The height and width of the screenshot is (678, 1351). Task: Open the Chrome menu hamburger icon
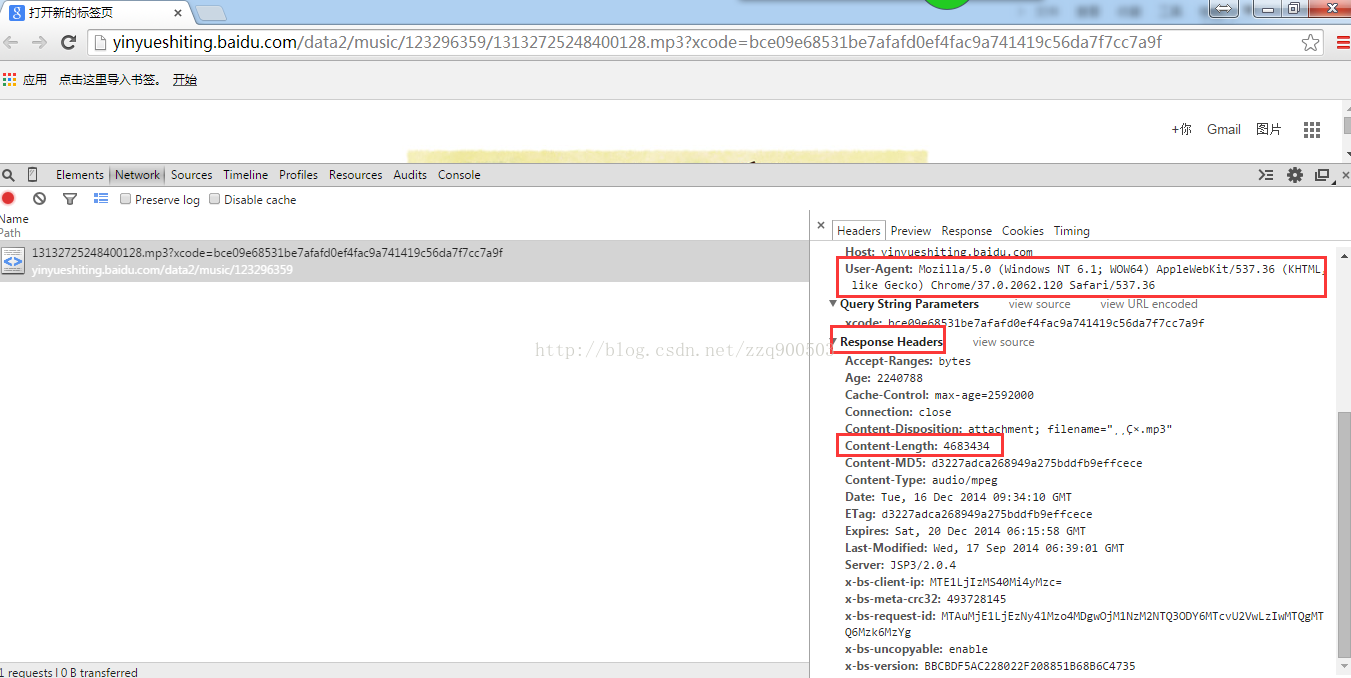[x=1343, y=42]
